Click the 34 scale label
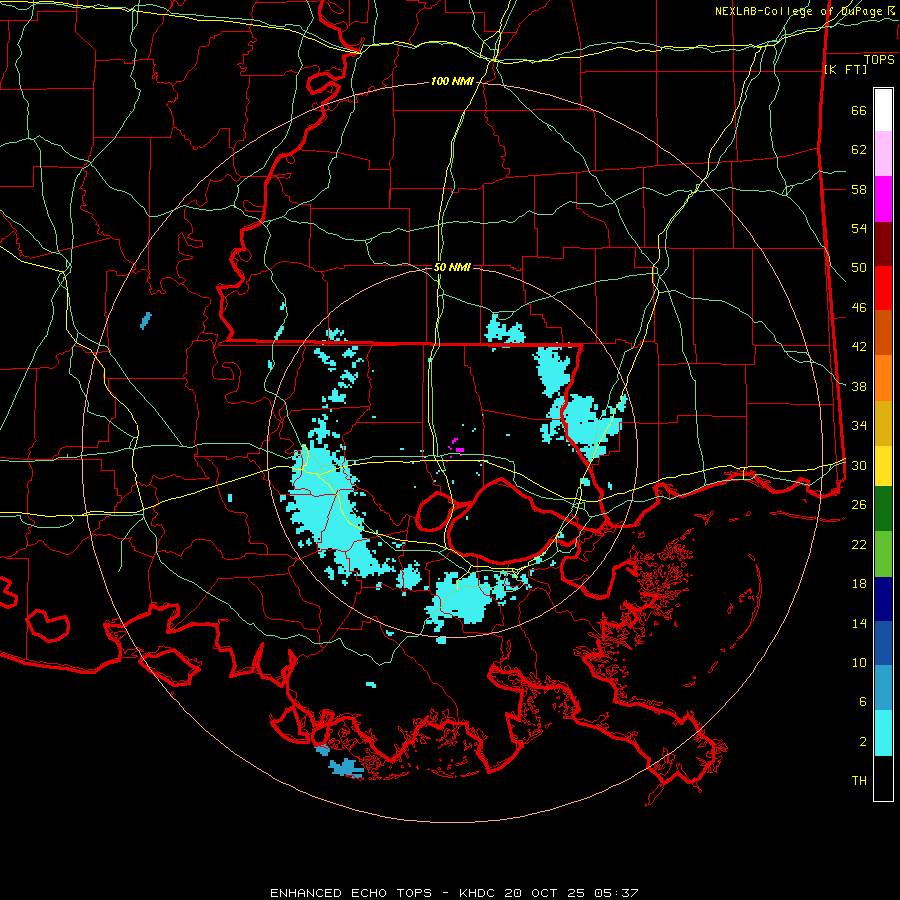The height and width of the screenshot is (900, 900). click(x=859, y=426)
